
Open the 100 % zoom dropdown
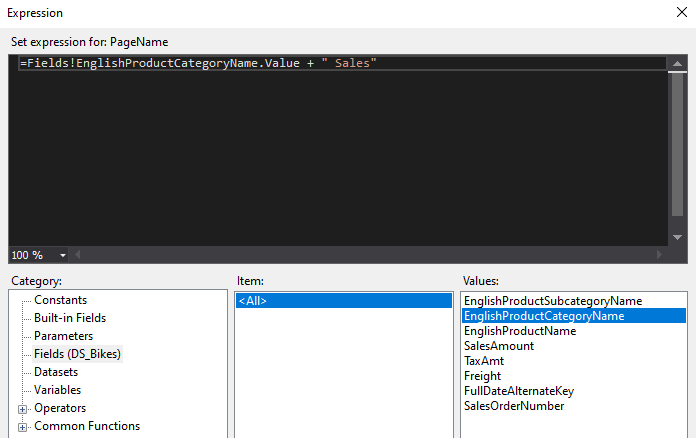pos(63,255)
